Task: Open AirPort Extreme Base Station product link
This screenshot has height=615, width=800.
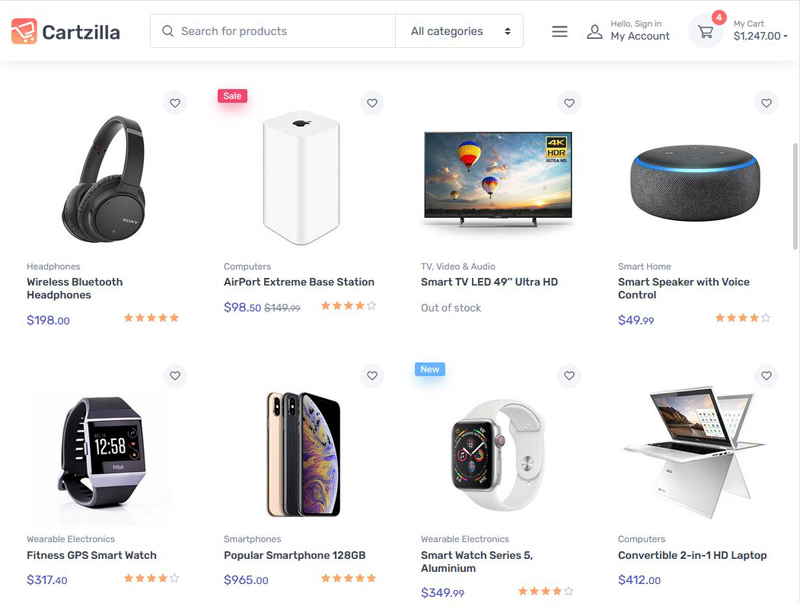Action: (x=299, y=282)
